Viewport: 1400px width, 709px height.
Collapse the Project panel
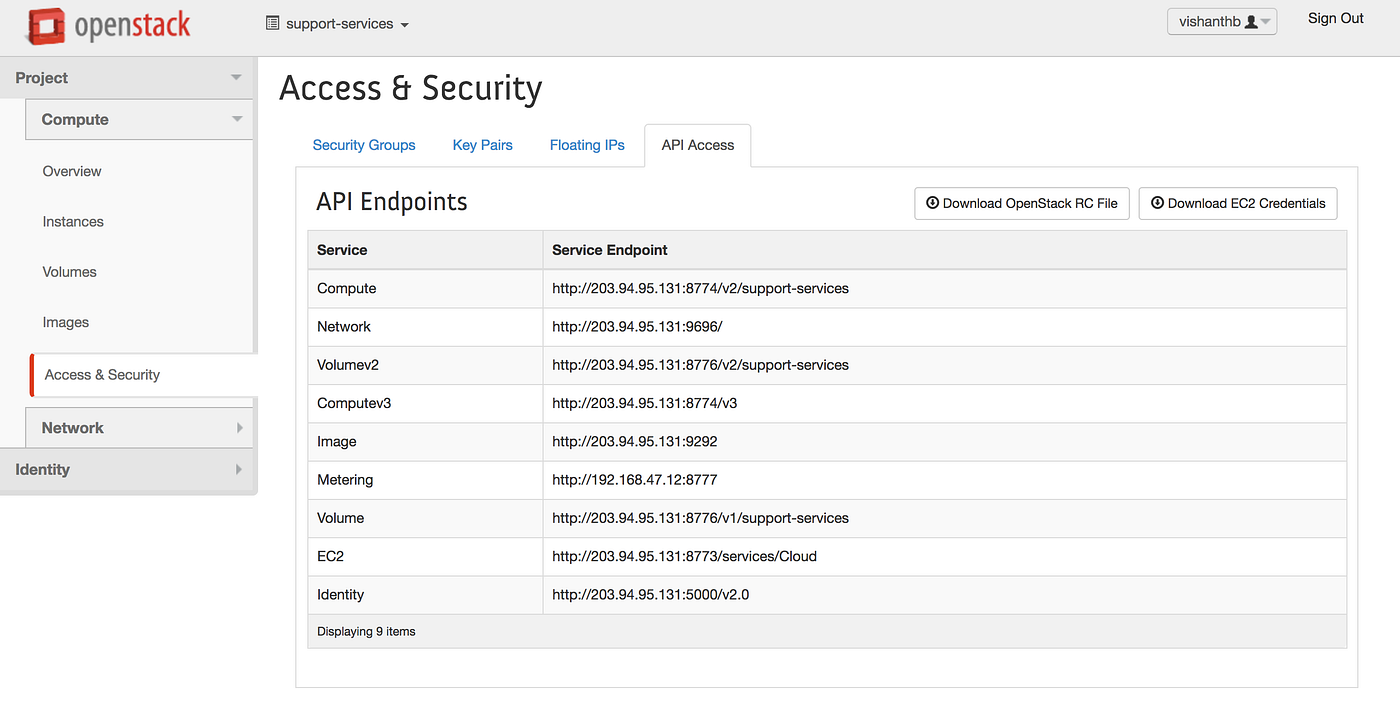click(129, 77)
